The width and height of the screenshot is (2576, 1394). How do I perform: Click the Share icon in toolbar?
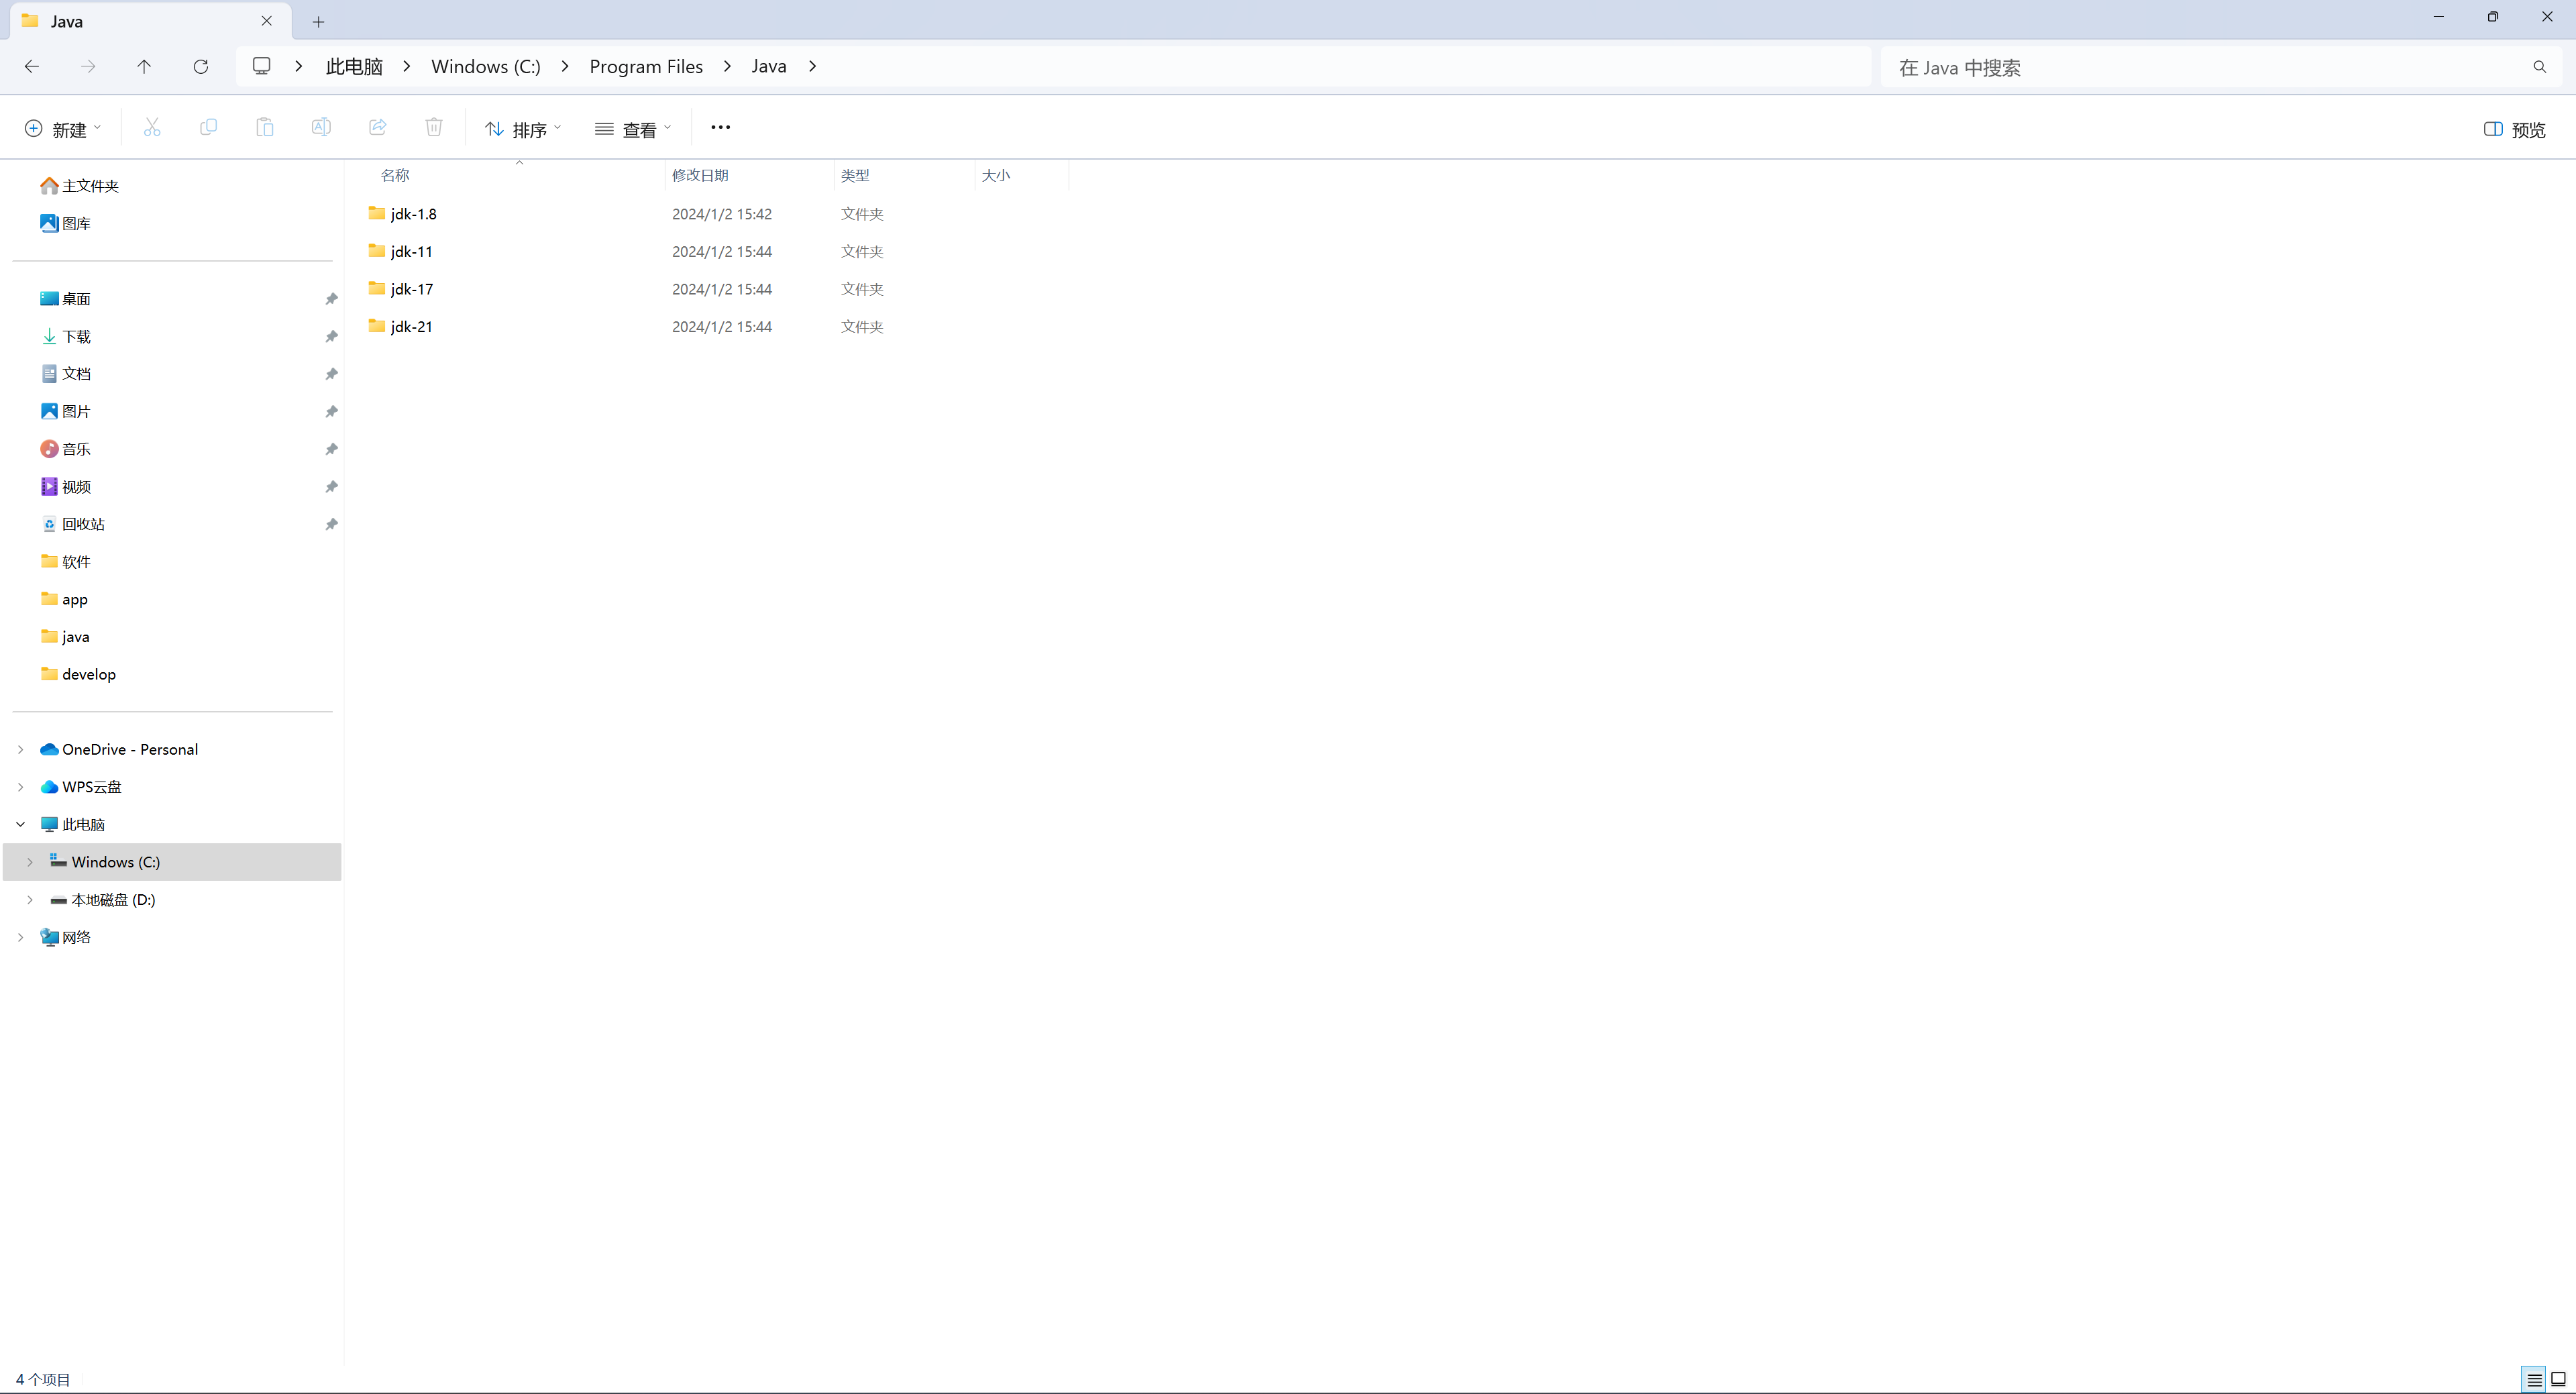tap(378, 127)
